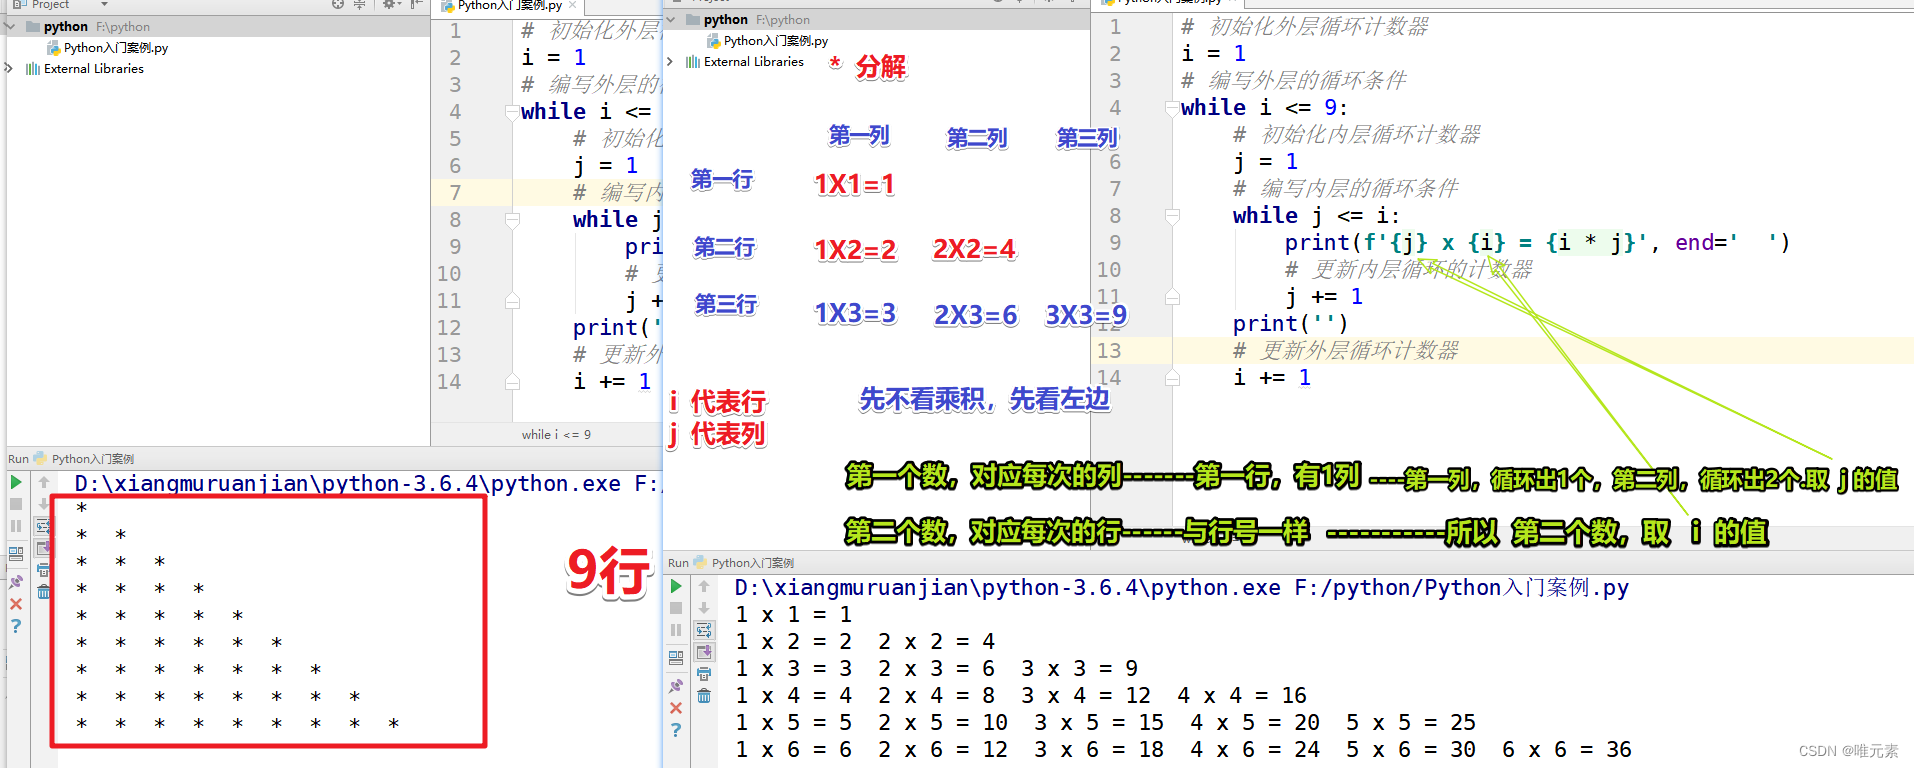This screenshot has height=768, width=1914.
Task: Jump down the stack trace in left Run panel
Action: pos(44,504)
